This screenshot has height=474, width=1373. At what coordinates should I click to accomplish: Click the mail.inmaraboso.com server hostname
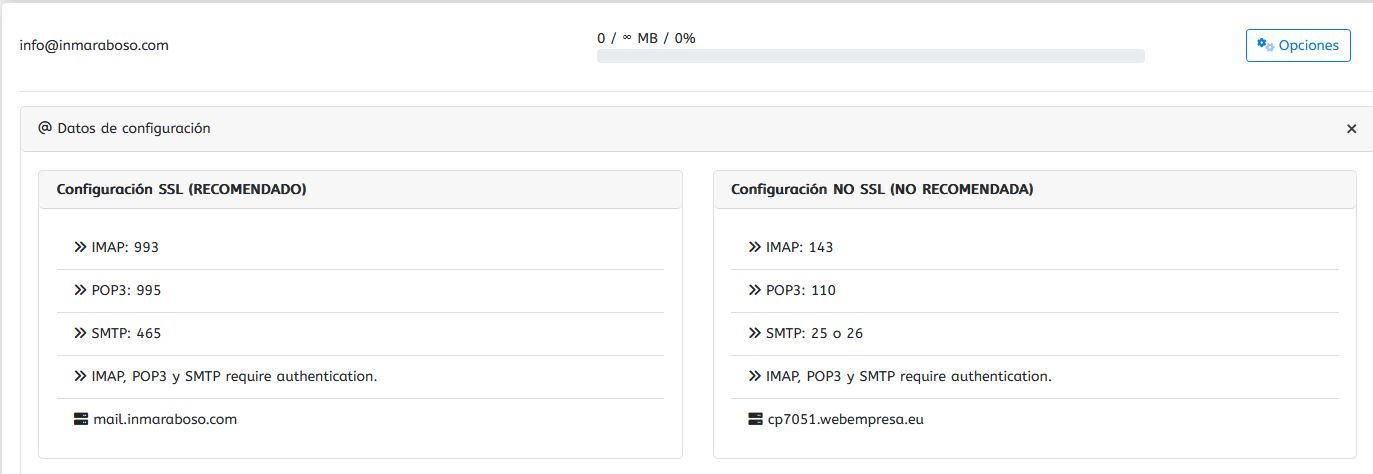(x=165, y=419)
